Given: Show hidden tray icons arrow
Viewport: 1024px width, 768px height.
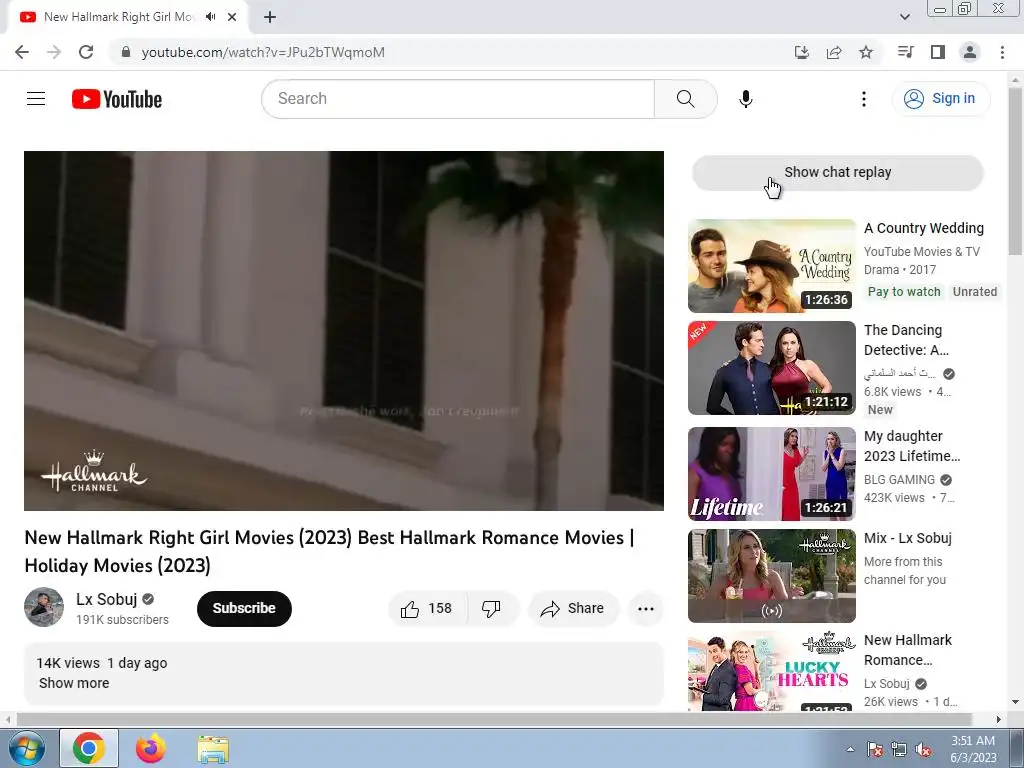Looking at the screenshot, I should click(850, 749).
